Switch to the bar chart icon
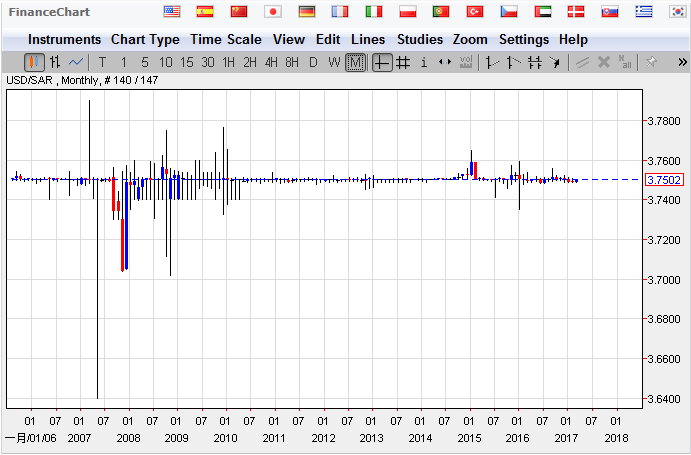Screen dimensions: 691x455 click(55, 62)
